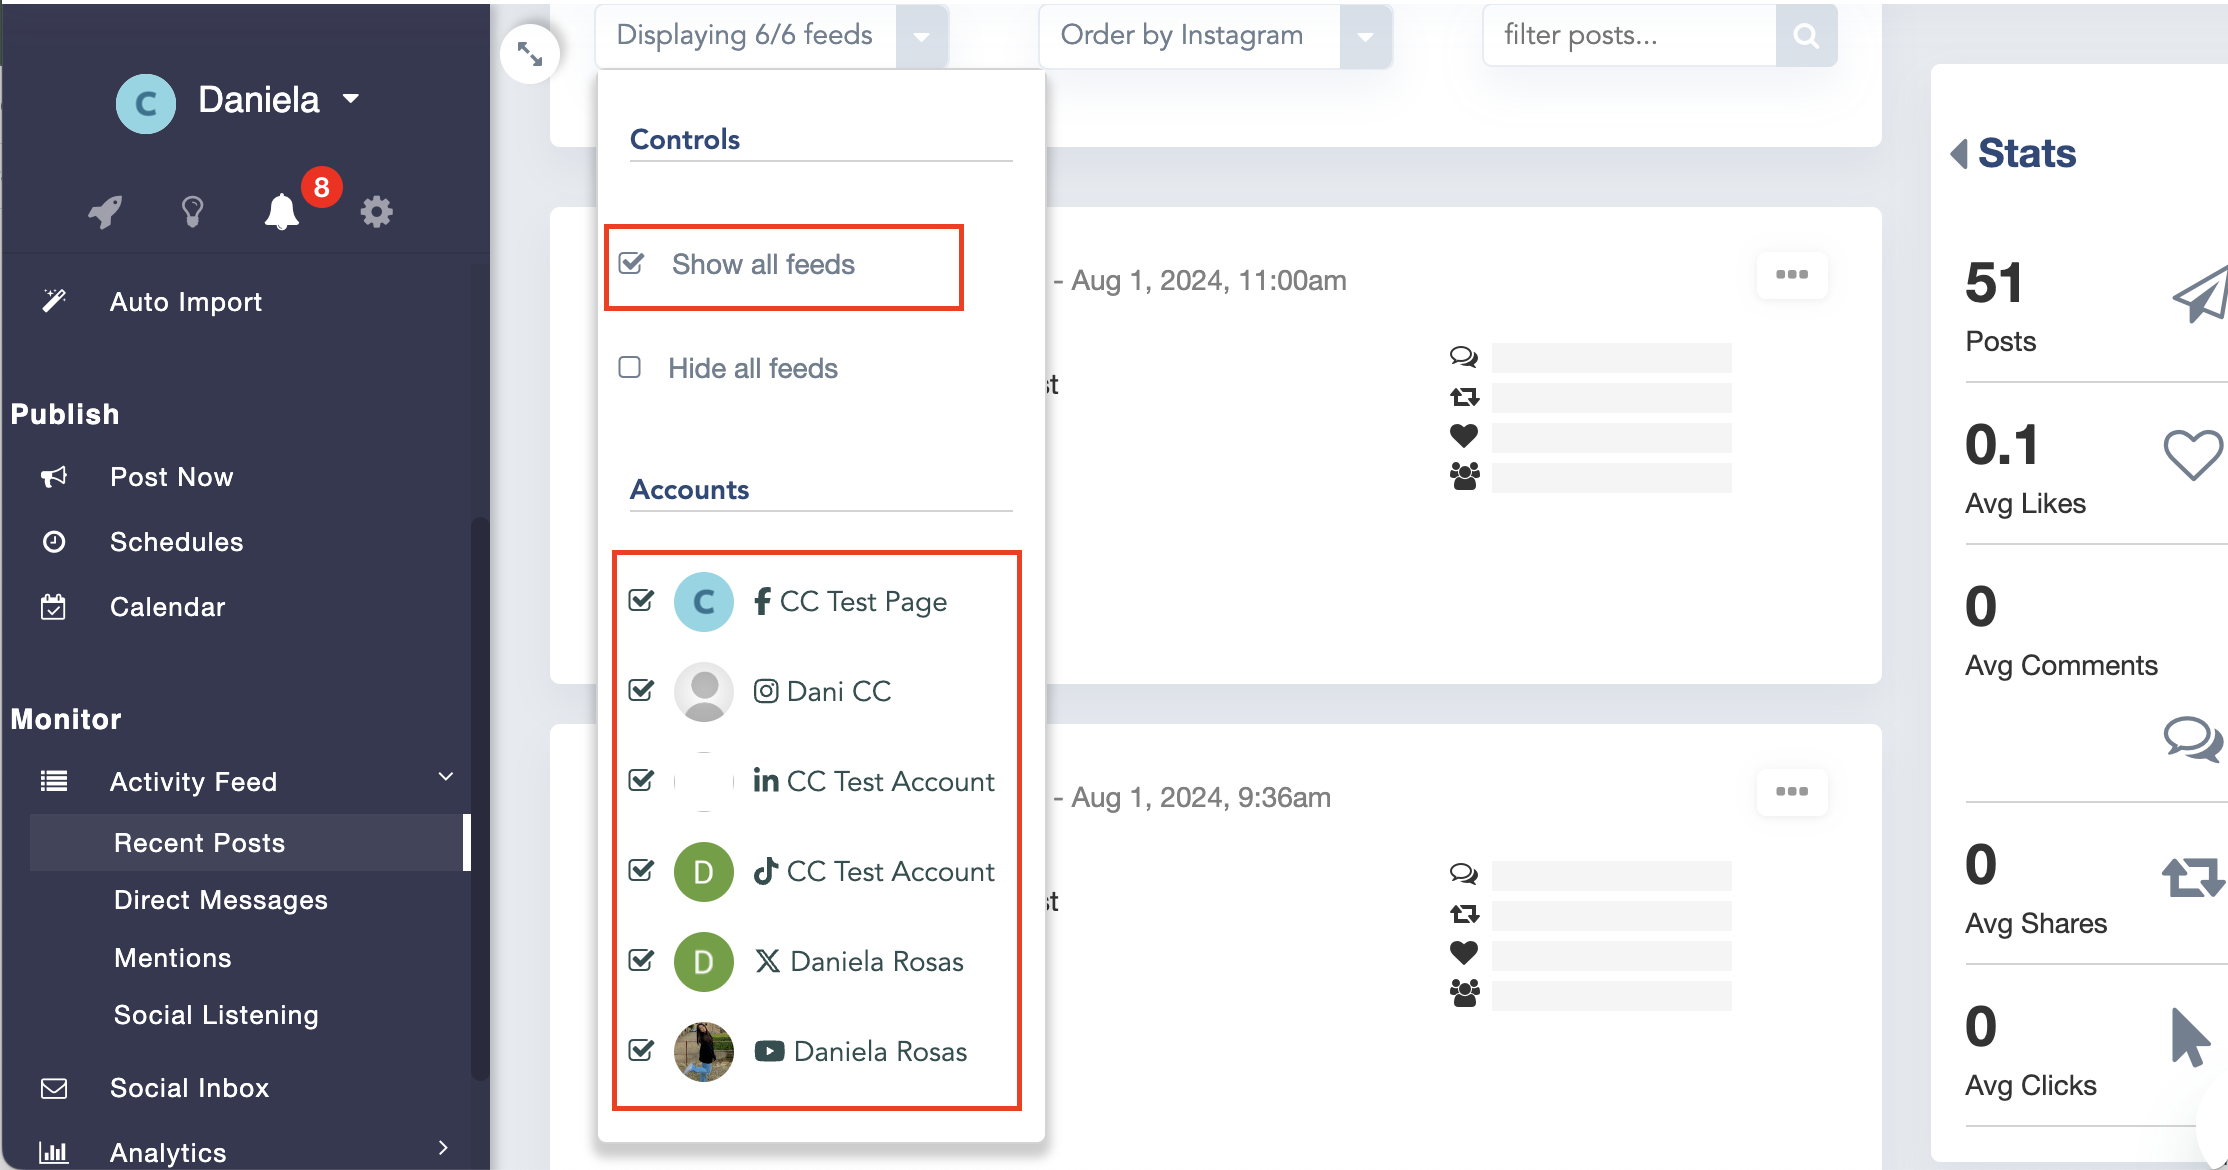Click the rocket icon in sidebar
Image resolution: width=2228 pixels, height=1170 pixels.
[105, 212]
